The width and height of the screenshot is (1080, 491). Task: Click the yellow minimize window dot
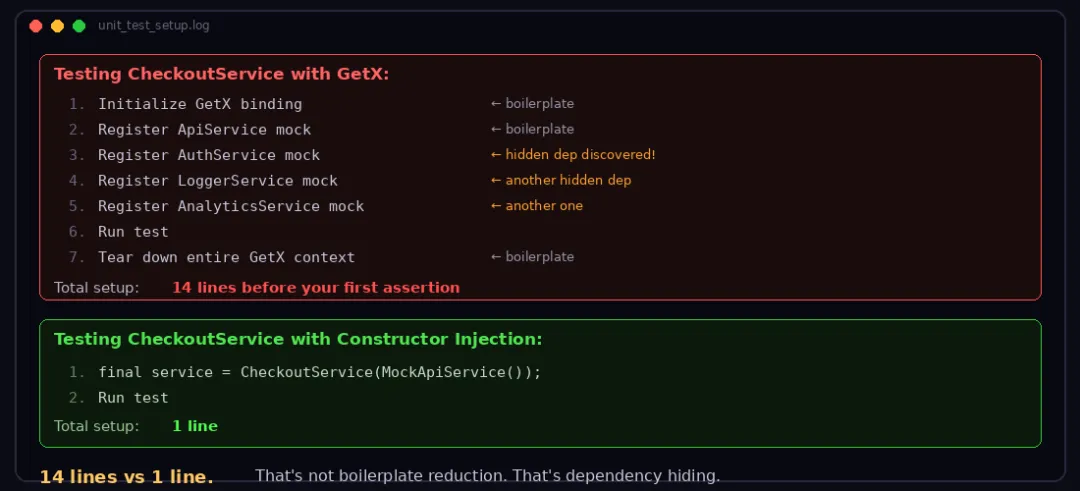pyautogui.click(x=57, y=26)
